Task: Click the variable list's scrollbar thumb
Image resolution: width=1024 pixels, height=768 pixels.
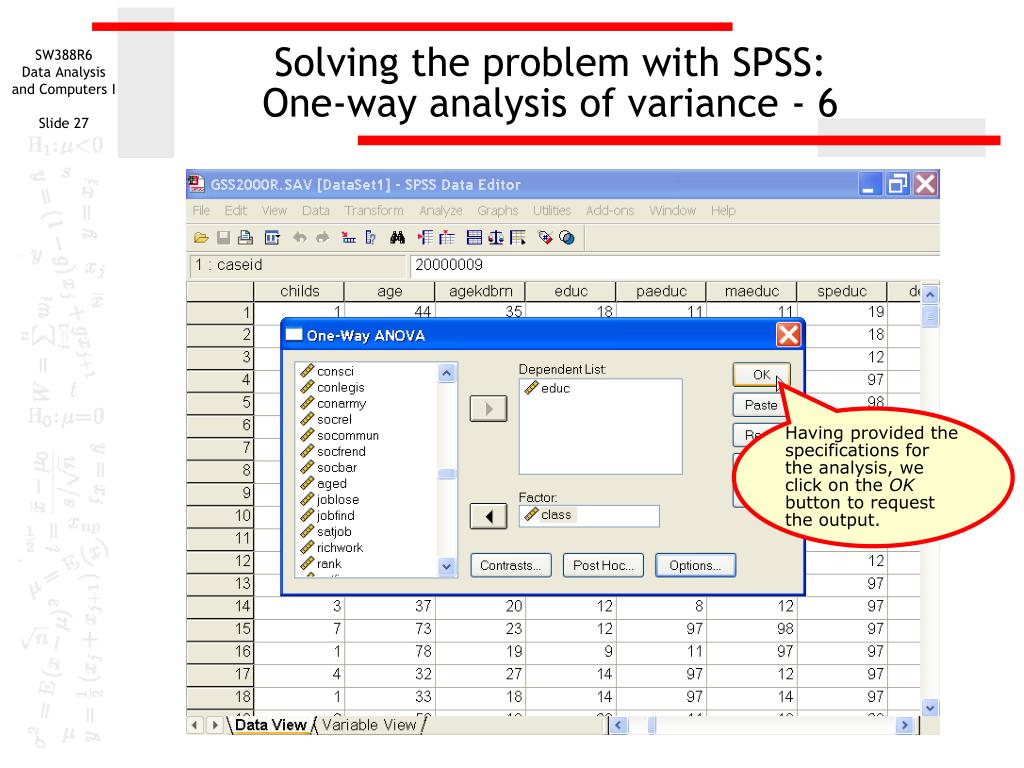Action: click(x=447, y=474)
